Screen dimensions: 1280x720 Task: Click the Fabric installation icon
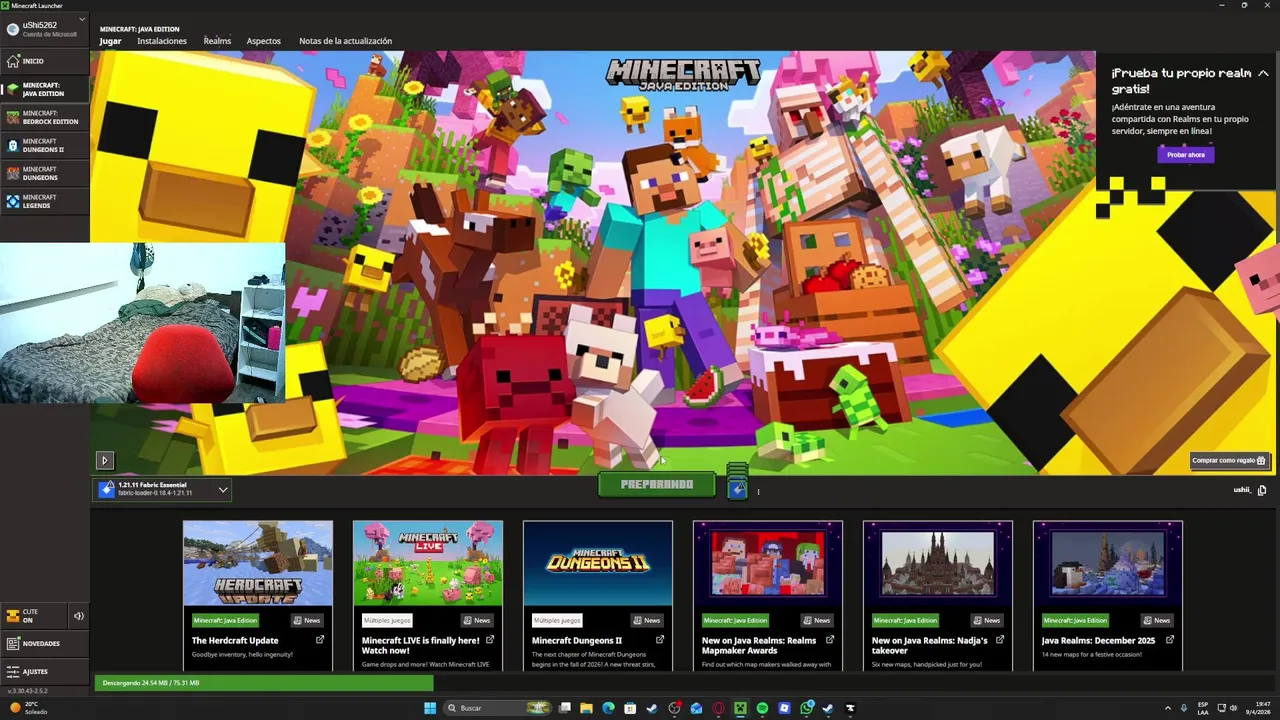click(107, 489)
